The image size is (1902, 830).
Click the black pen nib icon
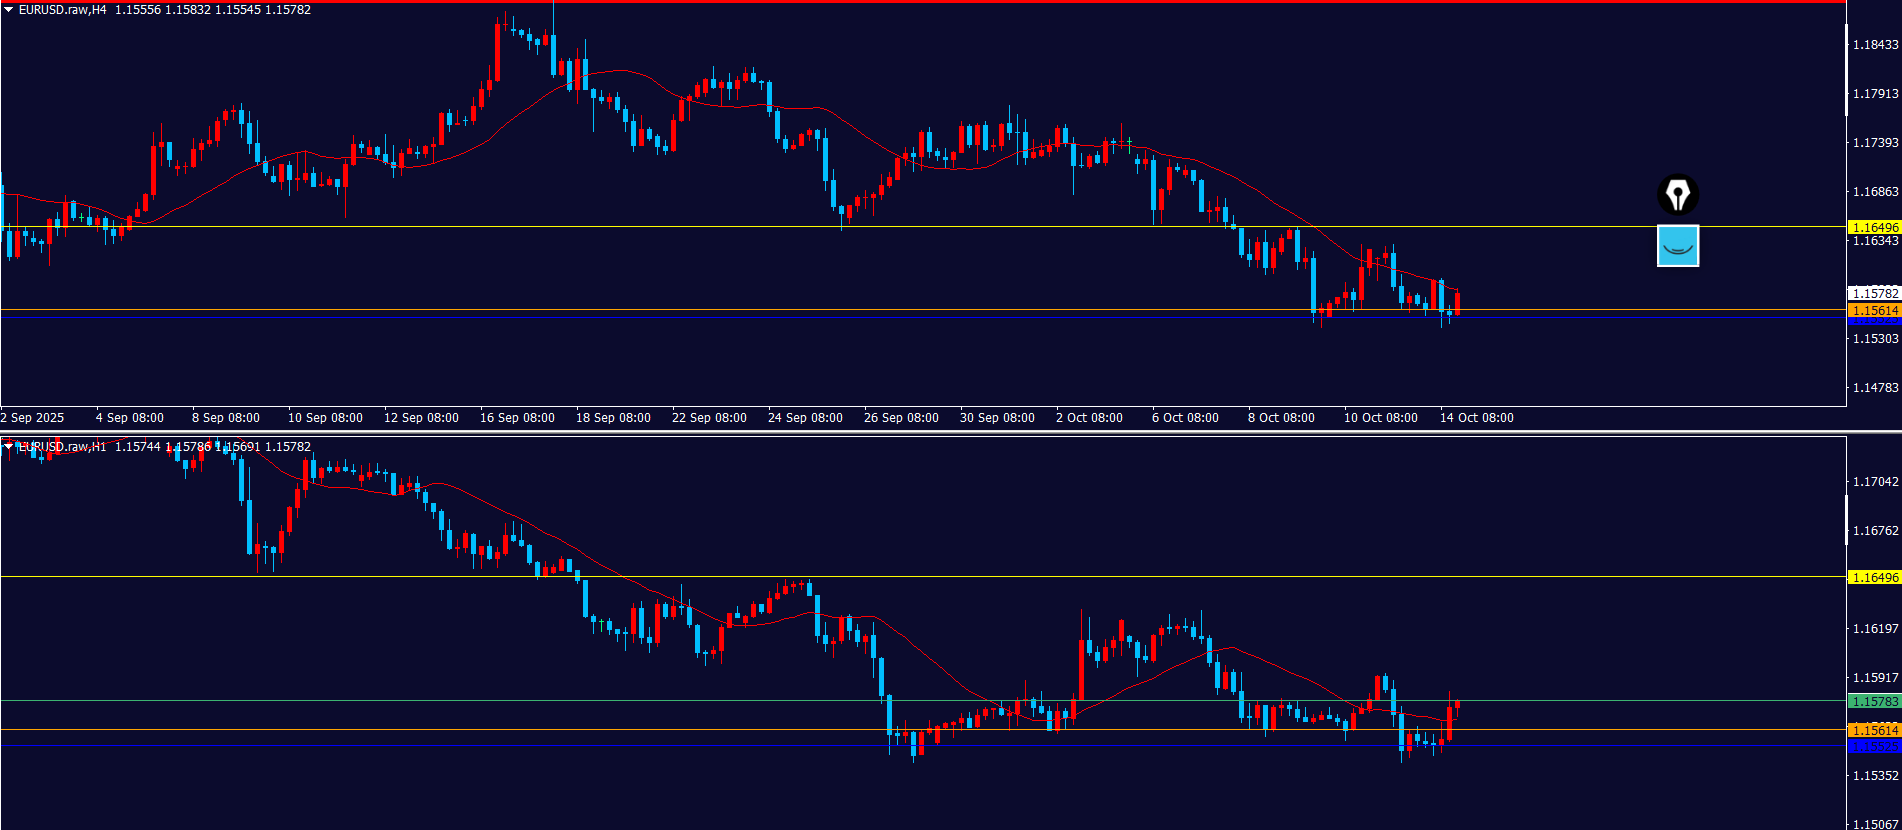pos(1677,195)
